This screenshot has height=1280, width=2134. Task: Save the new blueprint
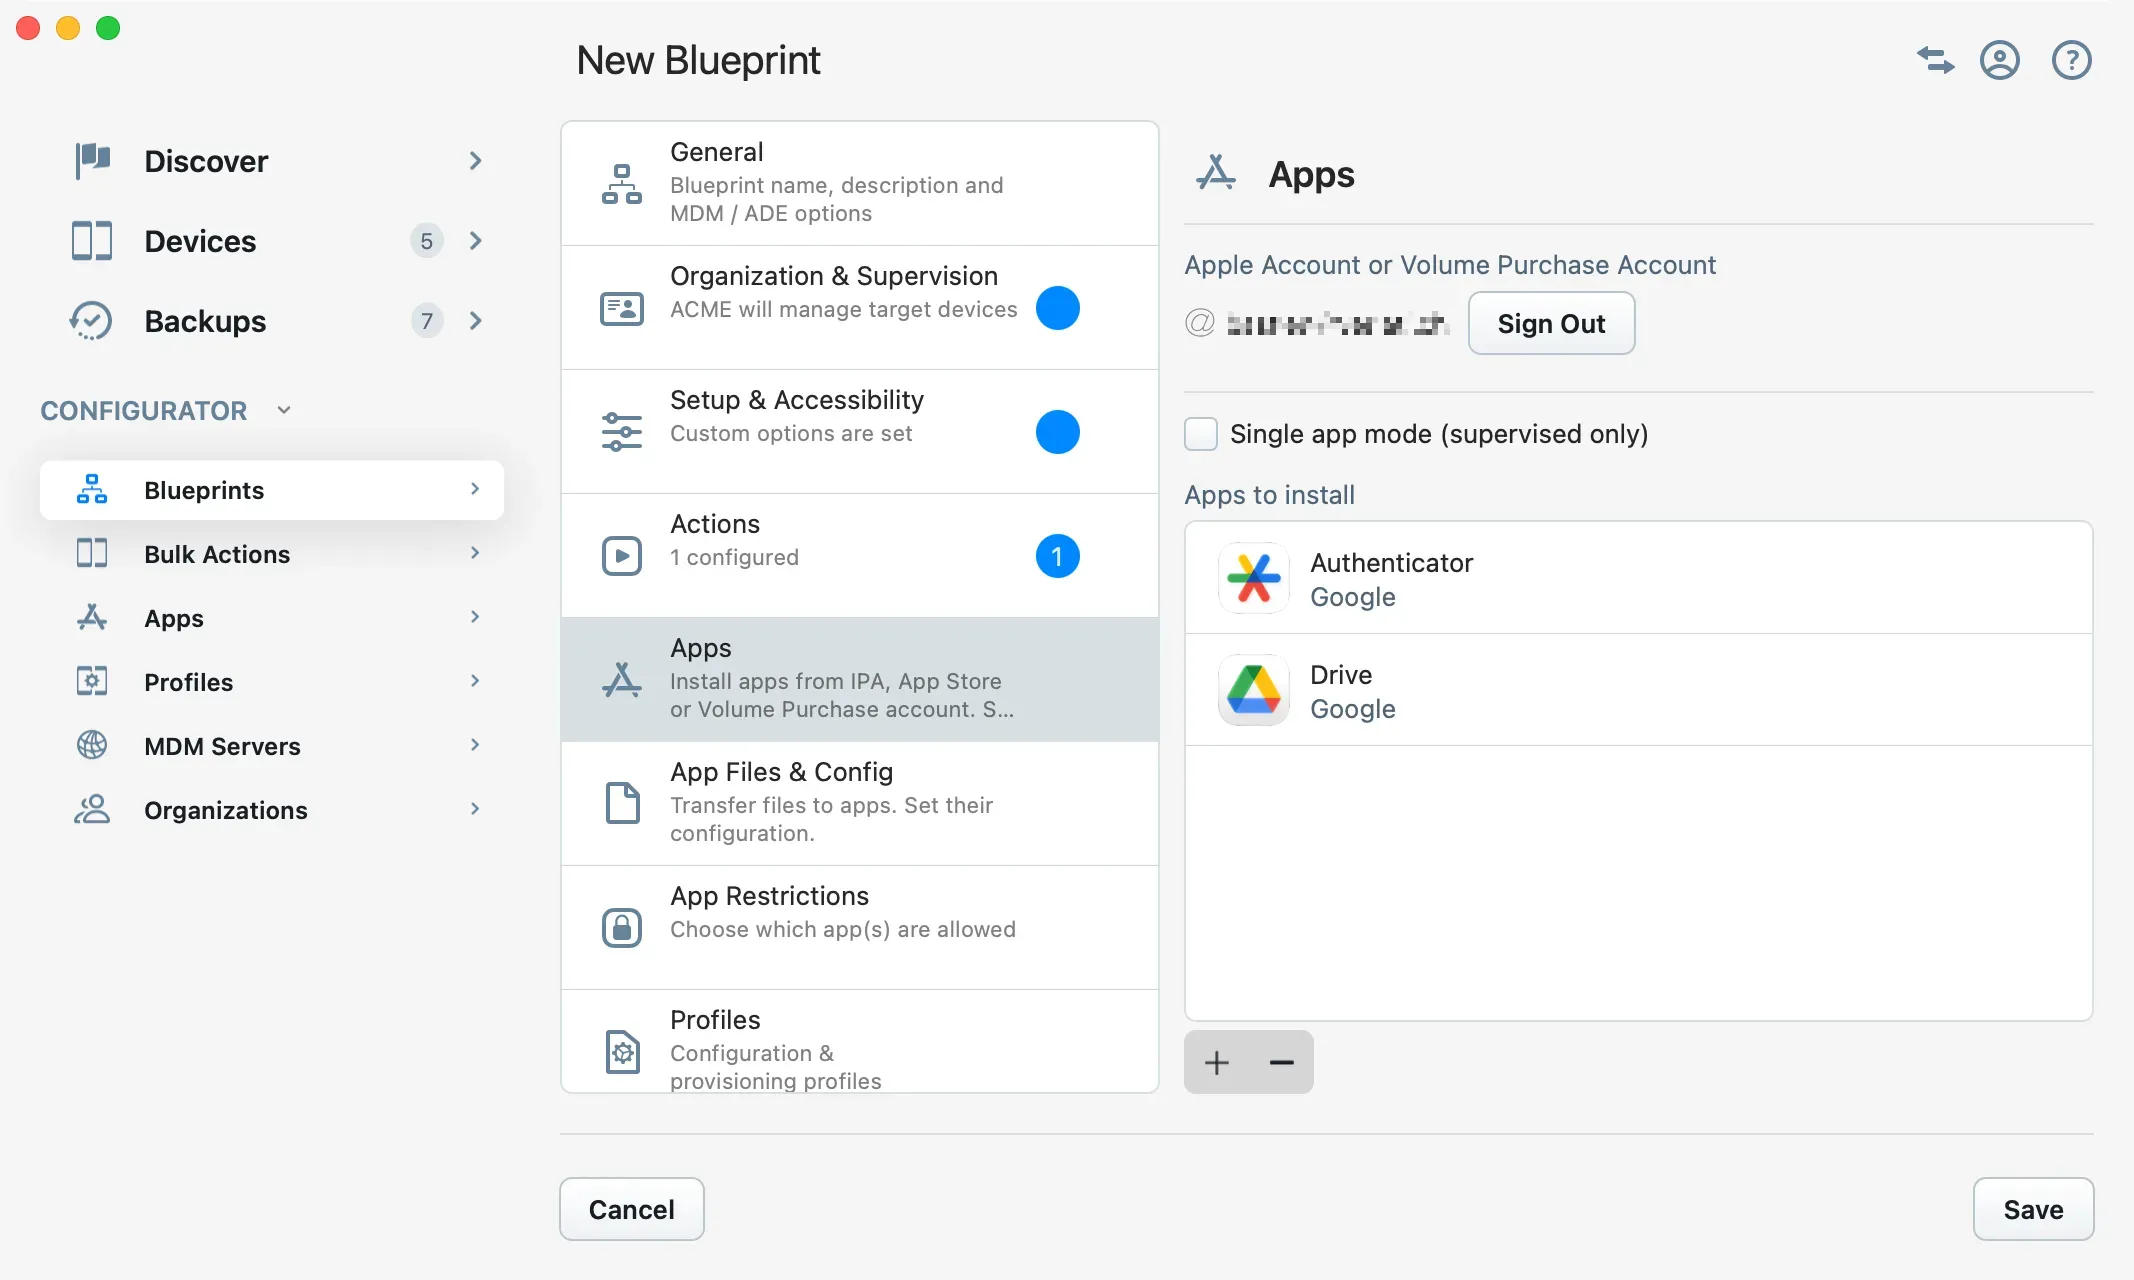(2033, 1209)
